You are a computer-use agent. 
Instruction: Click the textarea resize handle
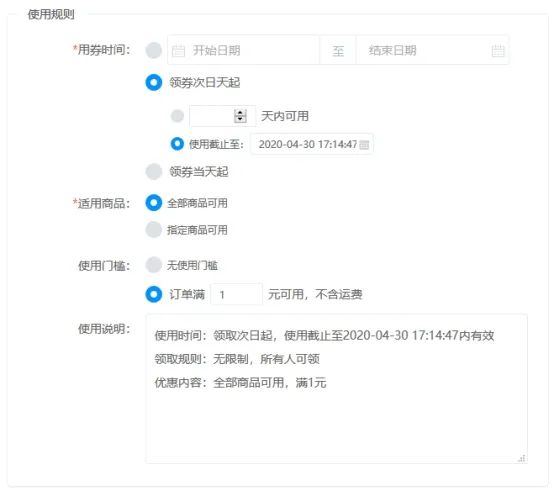tap(521, 458)
